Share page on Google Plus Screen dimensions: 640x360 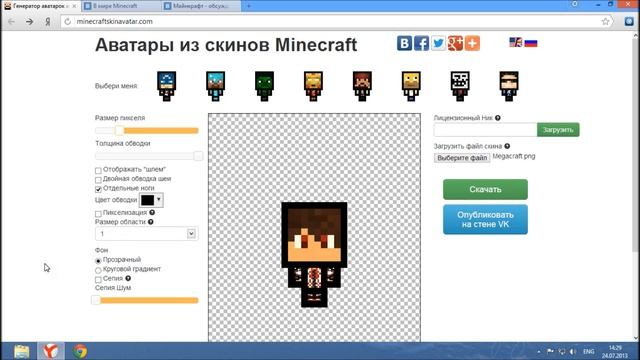coord(455,43)
